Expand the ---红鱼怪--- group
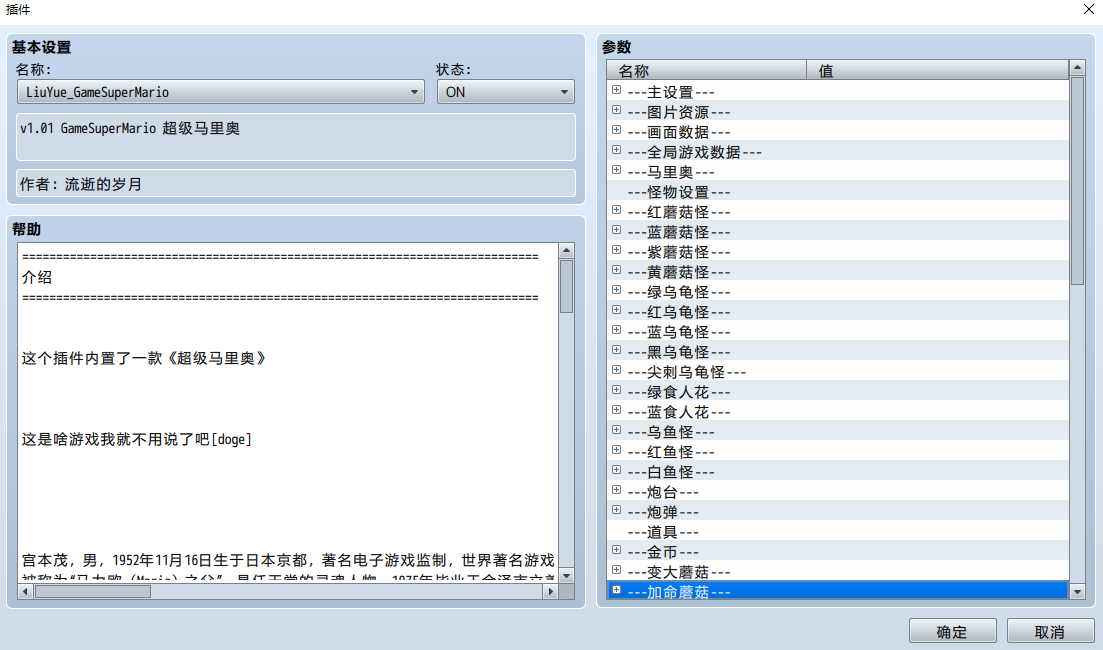The height and width of the screenshot is (650, 1103). point(616,450)
